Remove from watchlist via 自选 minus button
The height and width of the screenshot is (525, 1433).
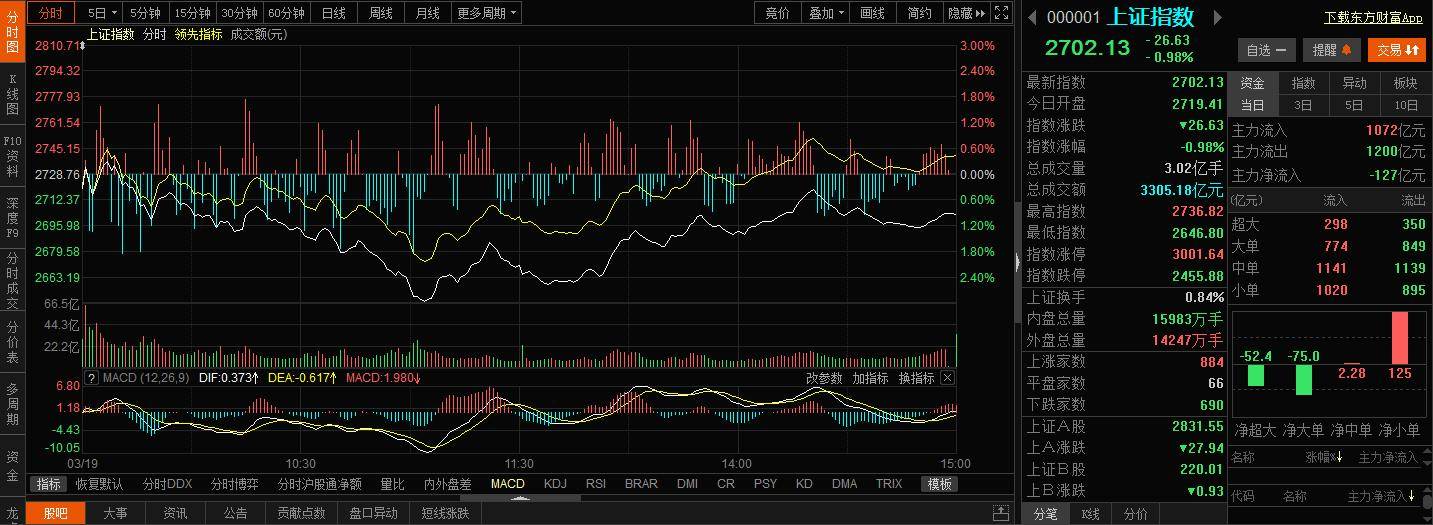click(x=1267, y=50)
